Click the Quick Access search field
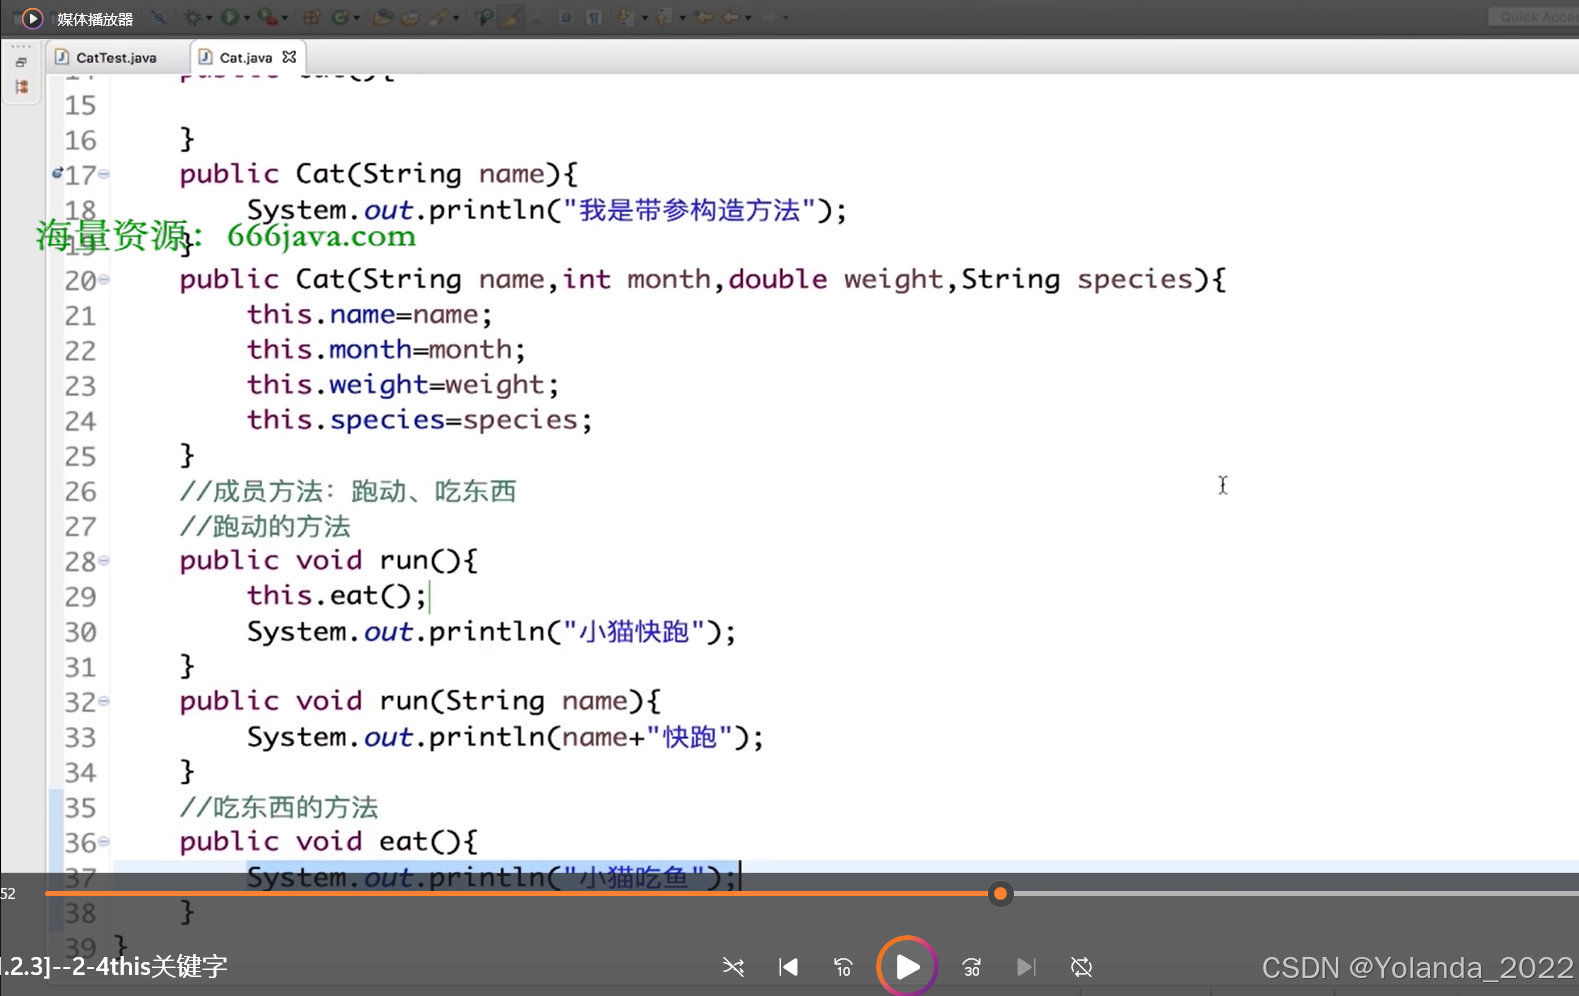The width and height of the screenshot is (1579, 996). click(x=1534, y=17)
